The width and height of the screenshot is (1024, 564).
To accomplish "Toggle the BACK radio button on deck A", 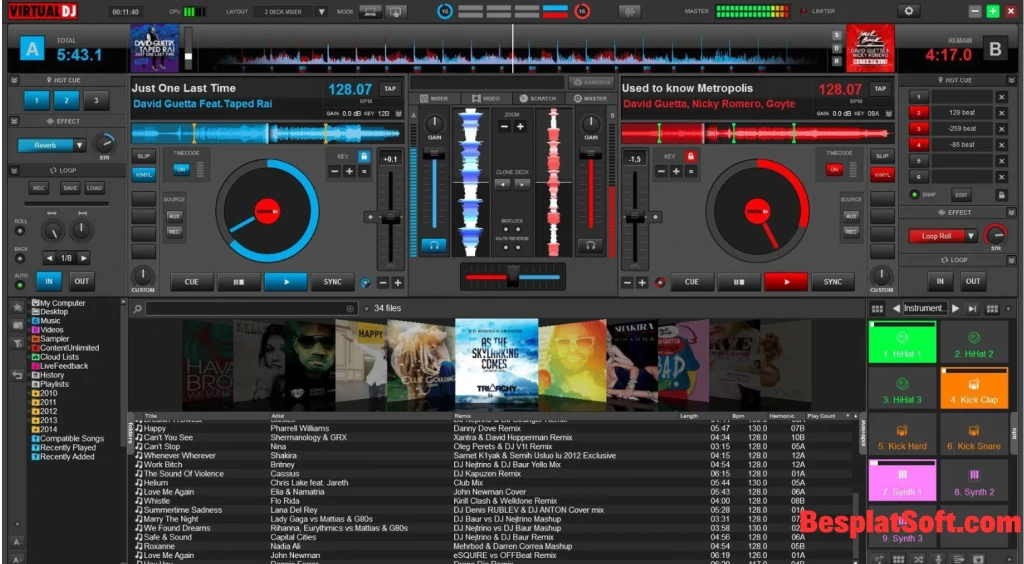I will coord(20,258).
